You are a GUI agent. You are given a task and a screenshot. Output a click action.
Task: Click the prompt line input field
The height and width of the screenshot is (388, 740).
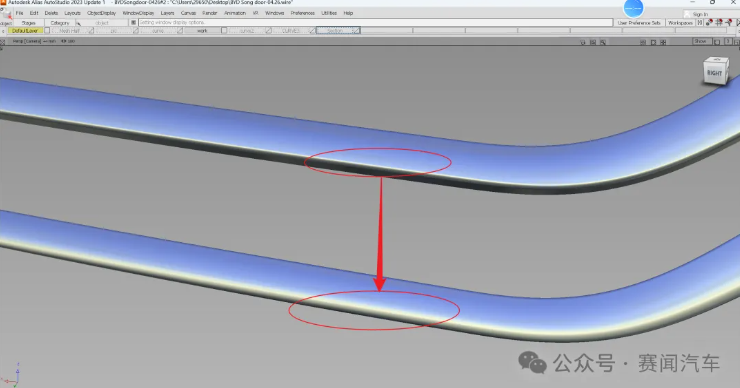(x=375, y=22)
